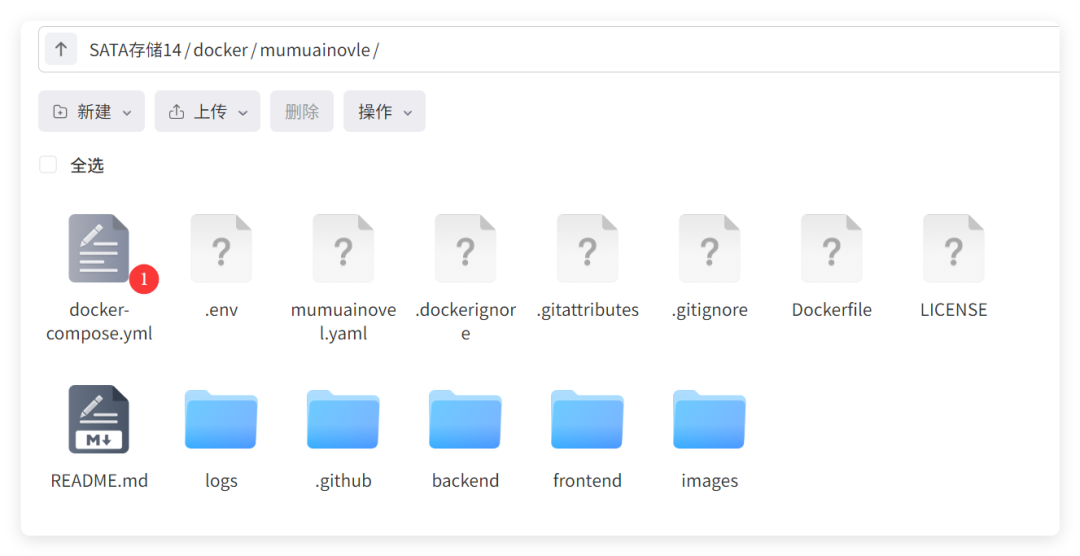Screen dimensions: 1080x556
Task: Click the .gitignore name label
Action: [709, 310]
